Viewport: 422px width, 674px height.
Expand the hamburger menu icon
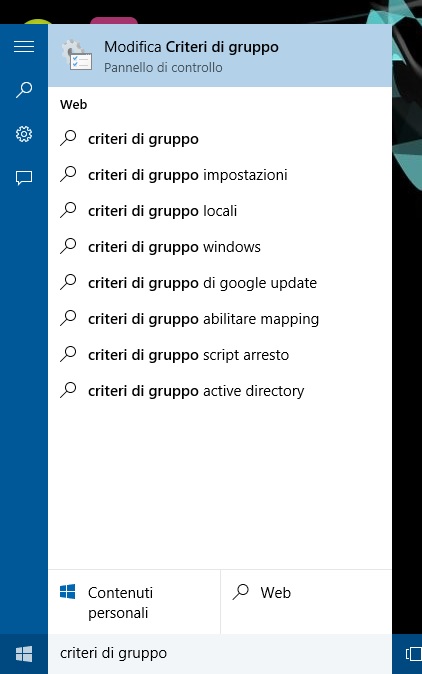click(x=24, y=46)
